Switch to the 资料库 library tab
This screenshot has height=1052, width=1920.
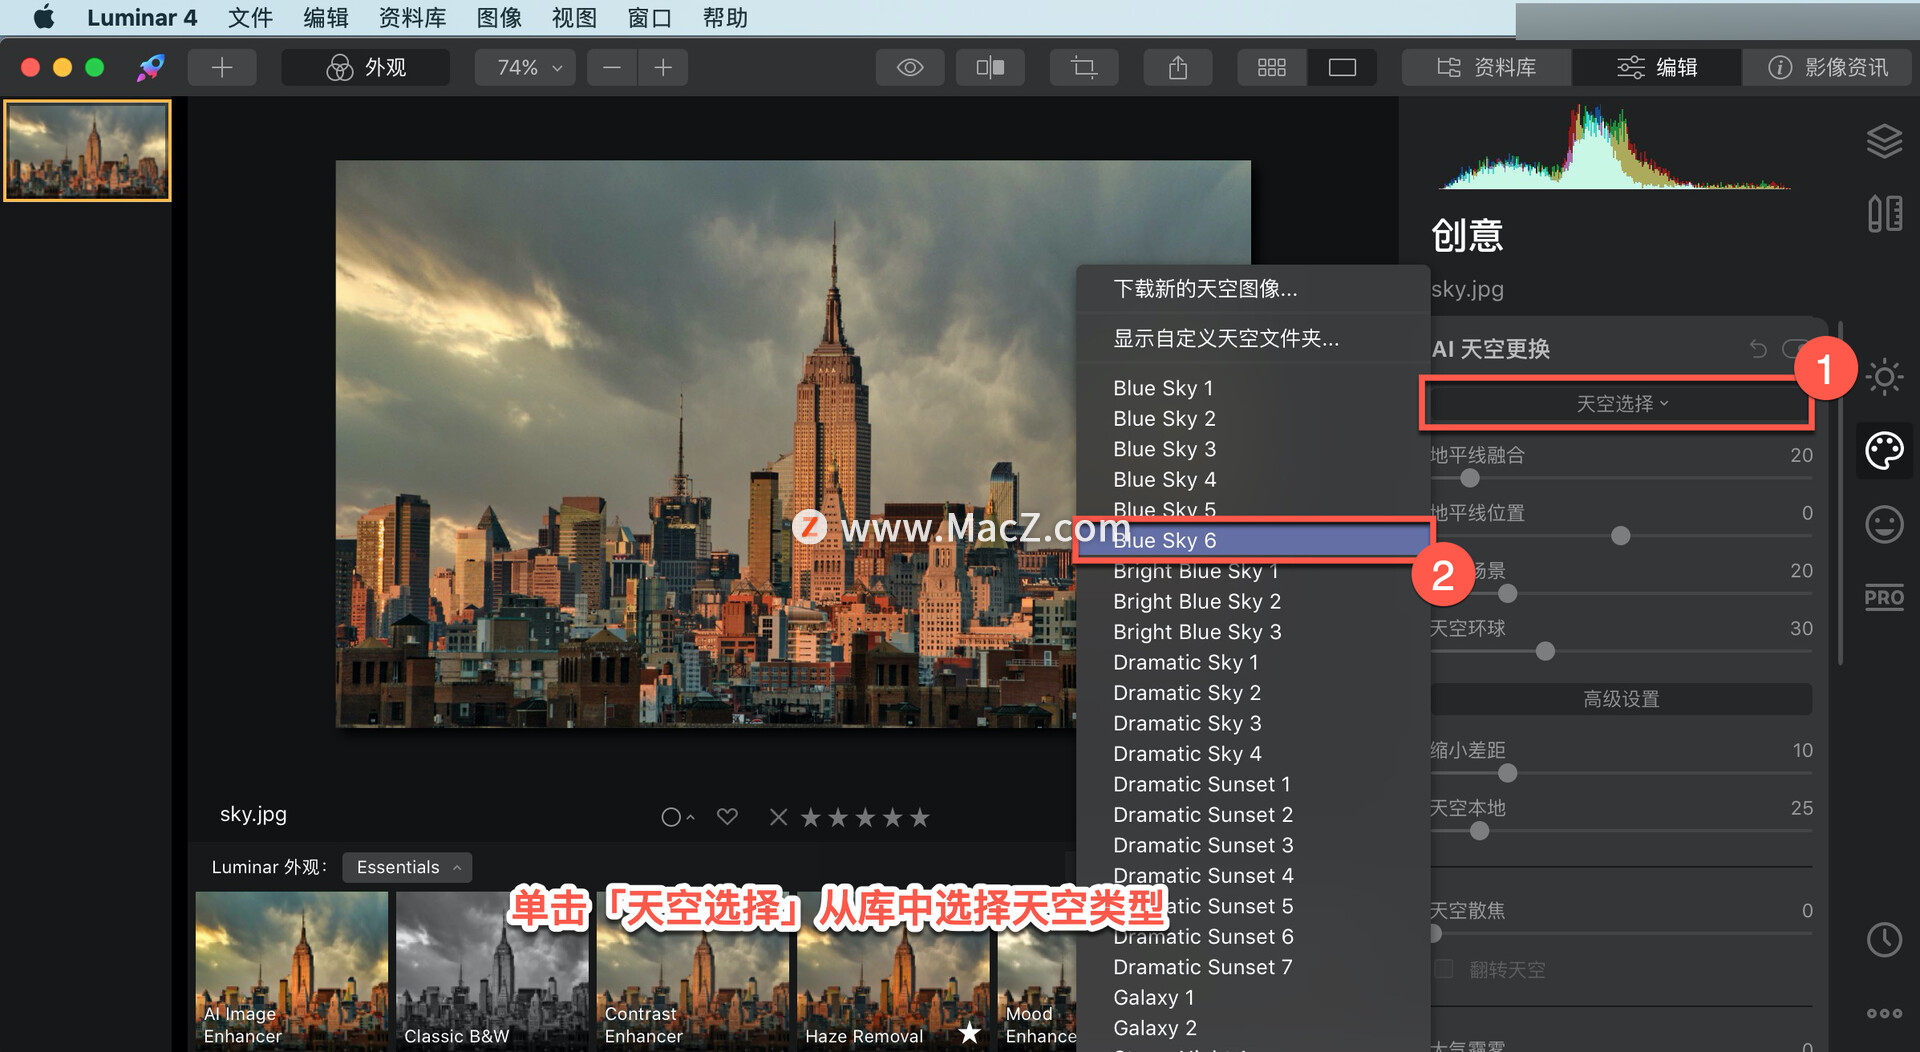coord(1487,67)
